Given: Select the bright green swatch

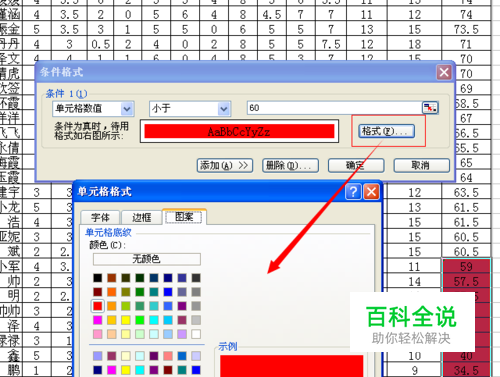Looking at the screenshot, I should [x=140, y=320].
